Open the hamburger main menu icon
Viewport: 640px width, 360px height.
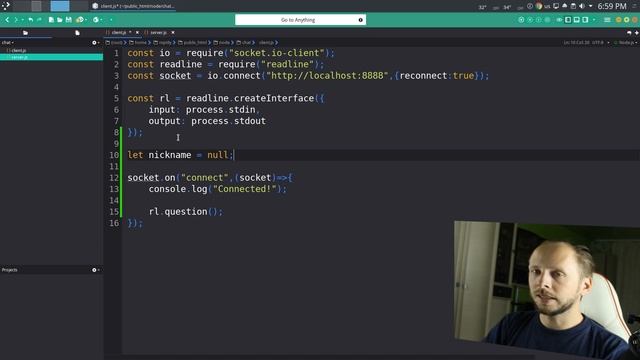click(607, 20)
